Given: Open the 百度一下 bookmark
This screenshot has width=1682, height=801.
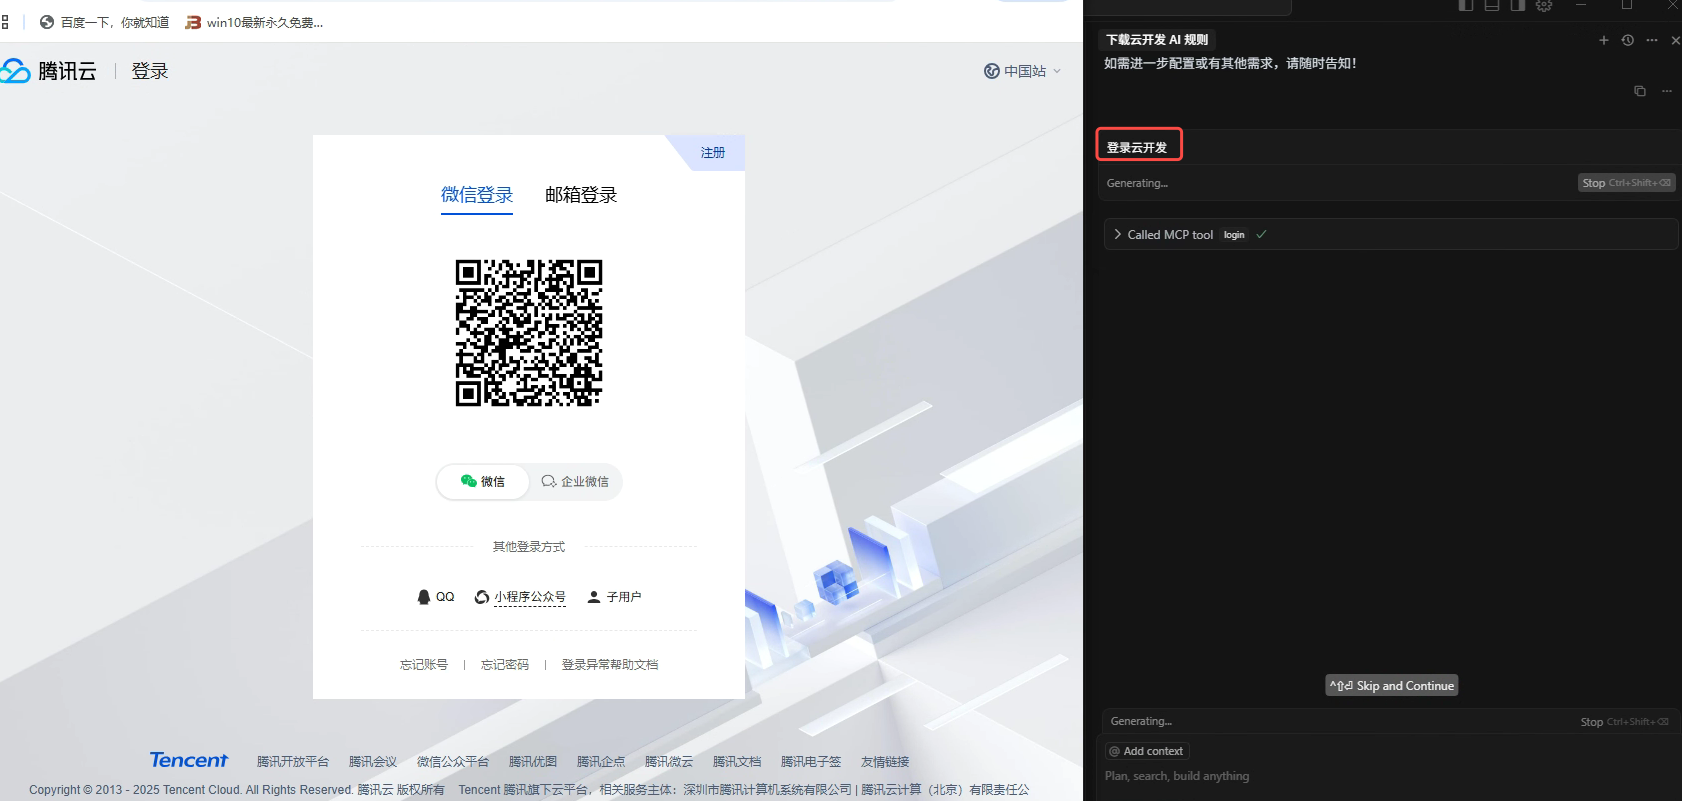Looking at the screenshot, I should (x=104, y=22).
